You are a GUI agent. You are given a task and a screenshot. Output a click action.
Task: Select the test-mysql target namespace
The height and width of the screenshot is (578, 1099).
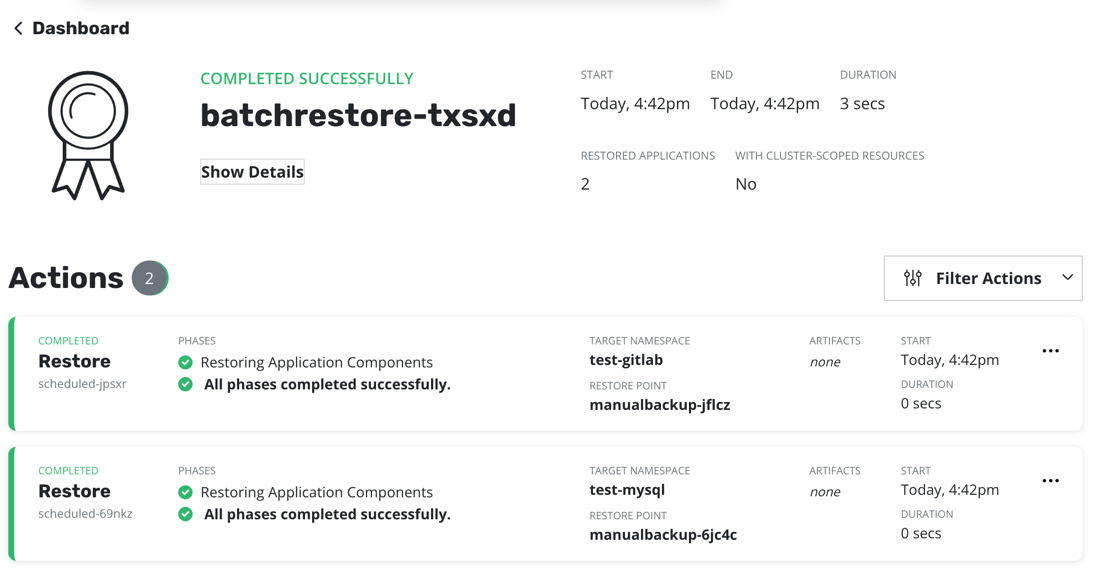(627, 490)
